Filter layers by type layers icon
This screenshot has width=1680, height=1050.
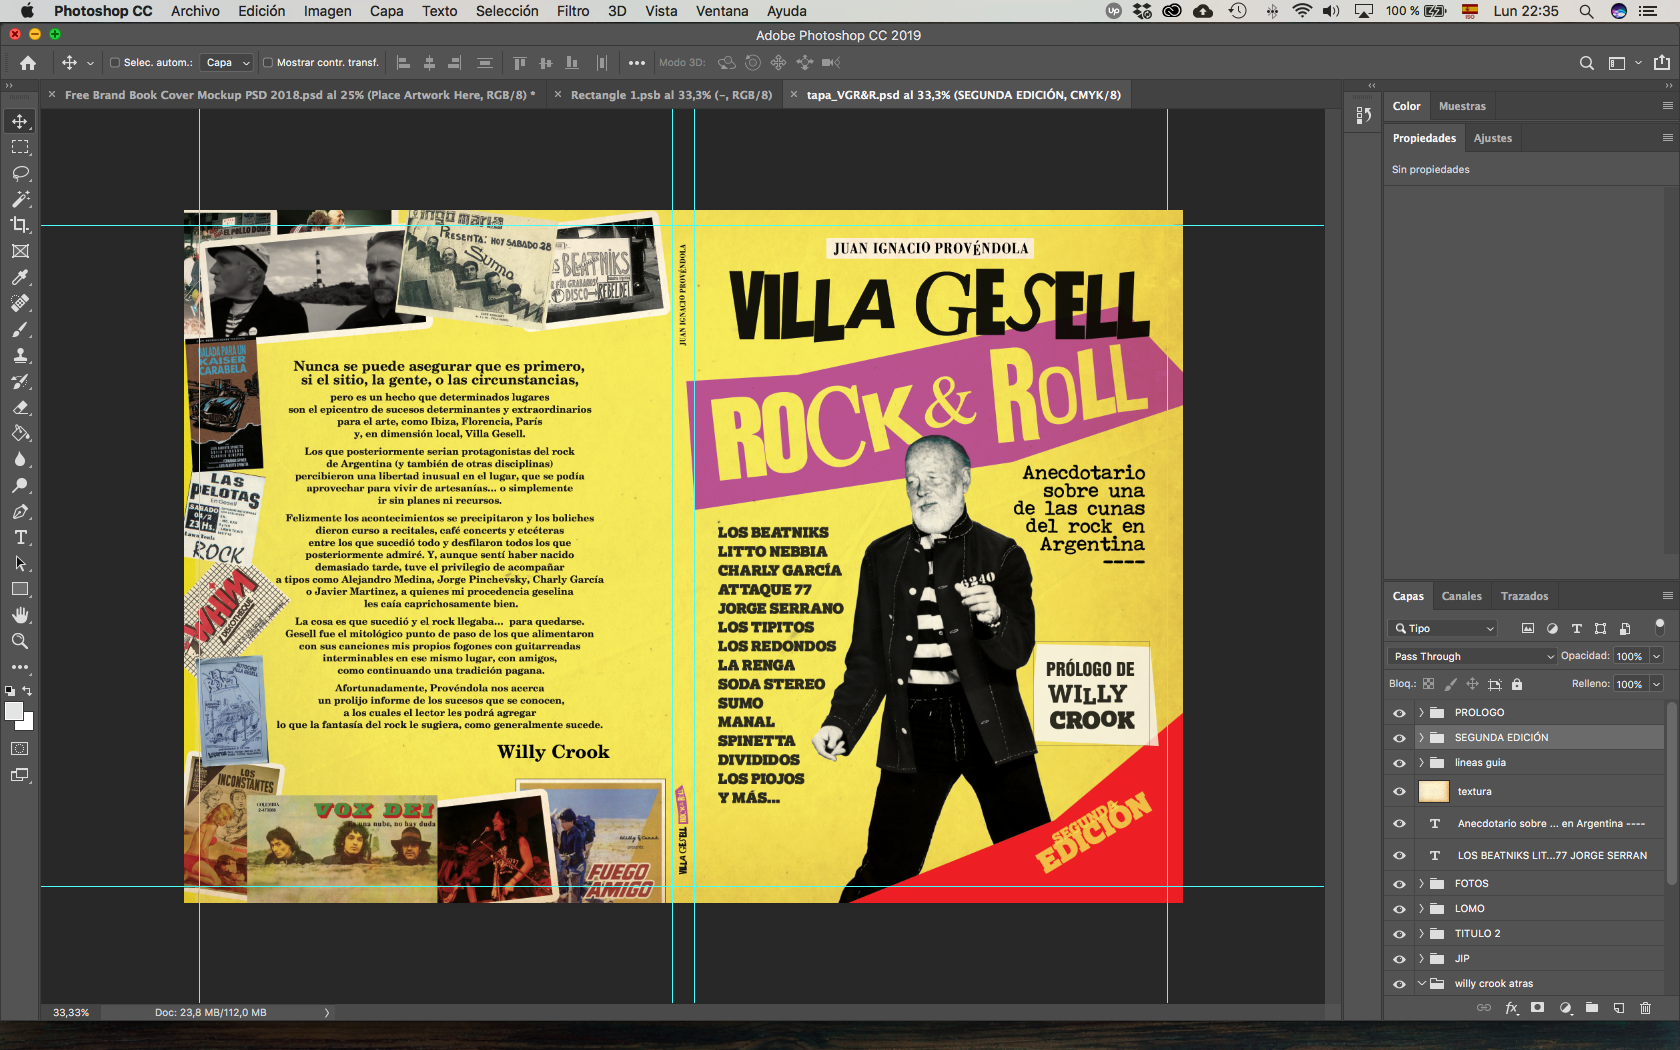pyautogui.click(x=1576, y=628)
